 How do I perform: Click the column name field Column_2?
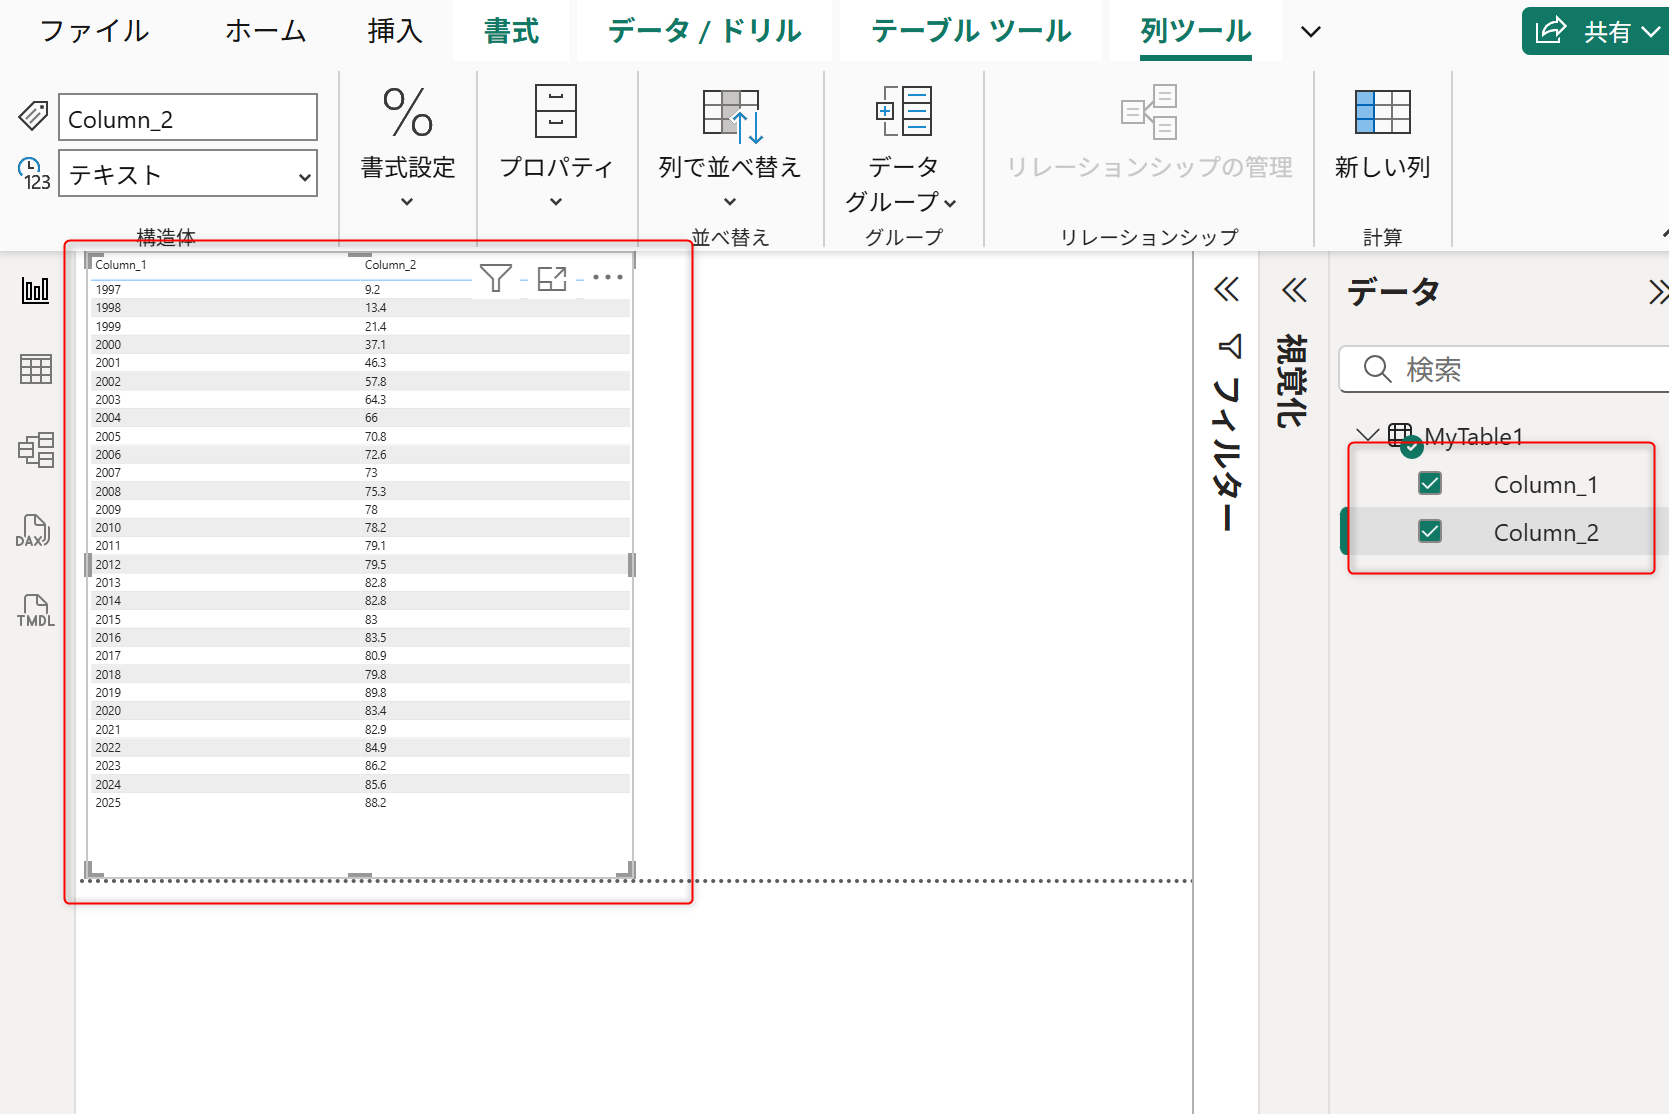[188, 119]
